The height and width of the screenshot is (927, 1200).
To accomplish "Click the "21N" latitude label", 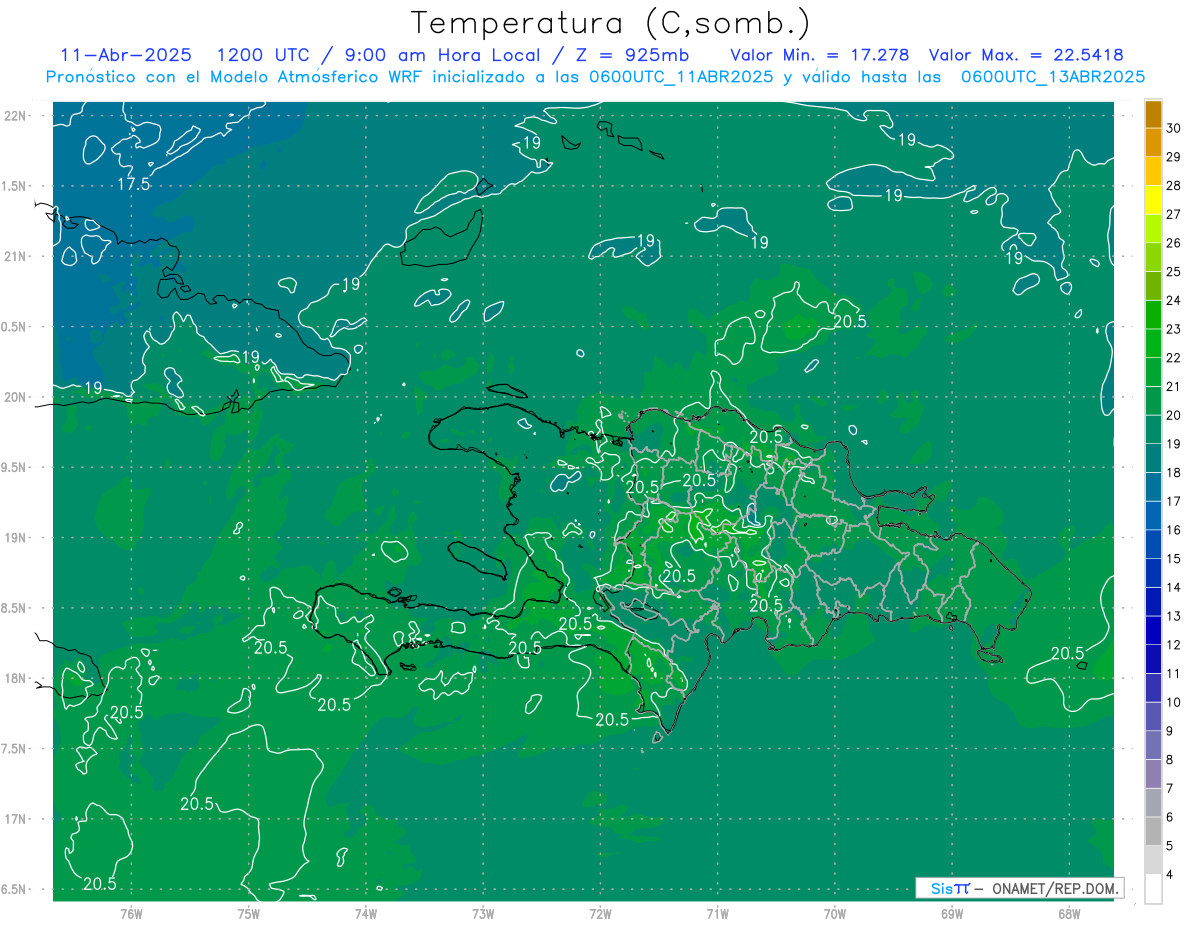I will [17, 256].
